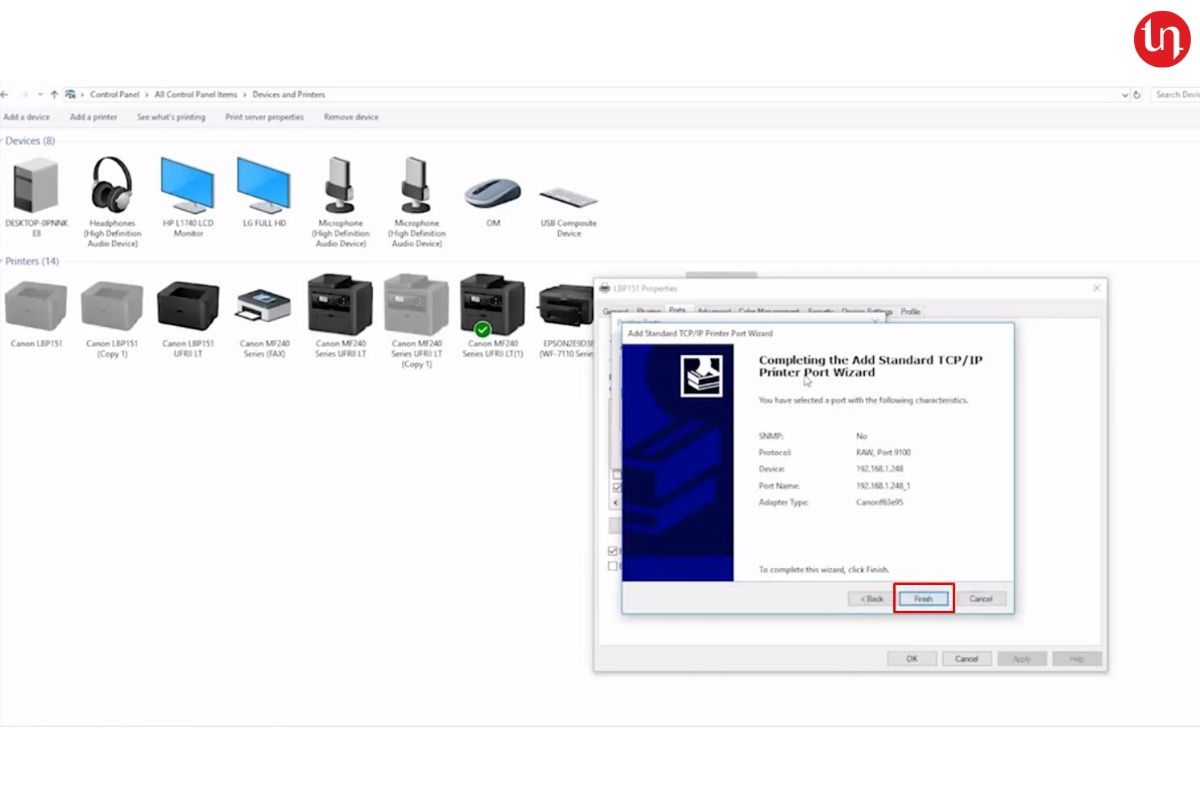Image resolution: width=1200 pixels, height=800 pixels.
Task: Click Remove device in the toolbar
Action: tap(351, 117)
